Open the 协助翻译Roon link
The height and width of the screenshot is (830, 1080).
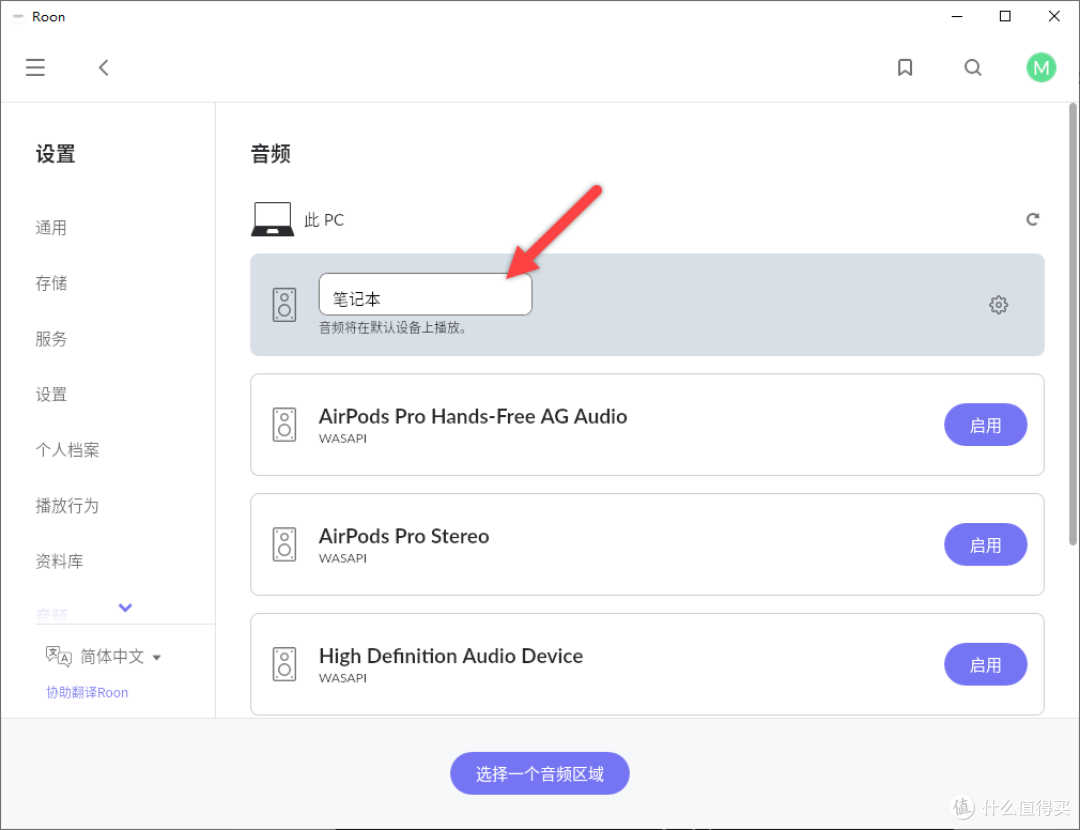(87, 692)
